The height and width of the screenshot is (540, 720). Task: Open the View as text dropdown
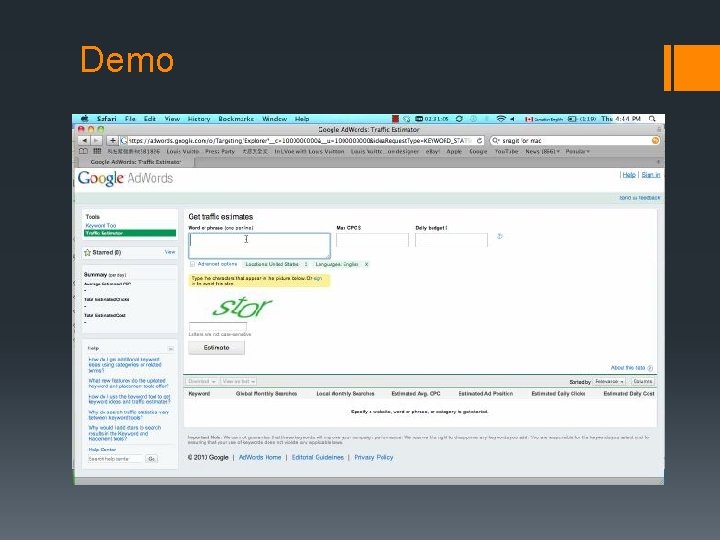238,381
